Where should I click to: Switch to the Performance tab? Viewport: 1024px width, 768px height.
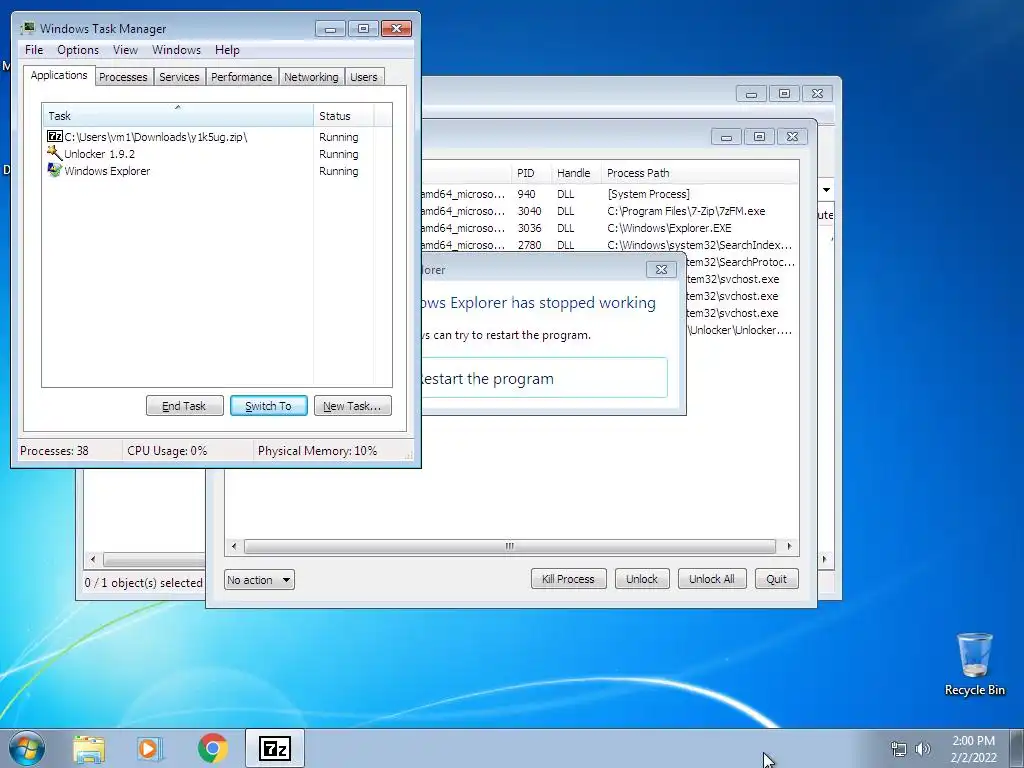tap(242, 77)
